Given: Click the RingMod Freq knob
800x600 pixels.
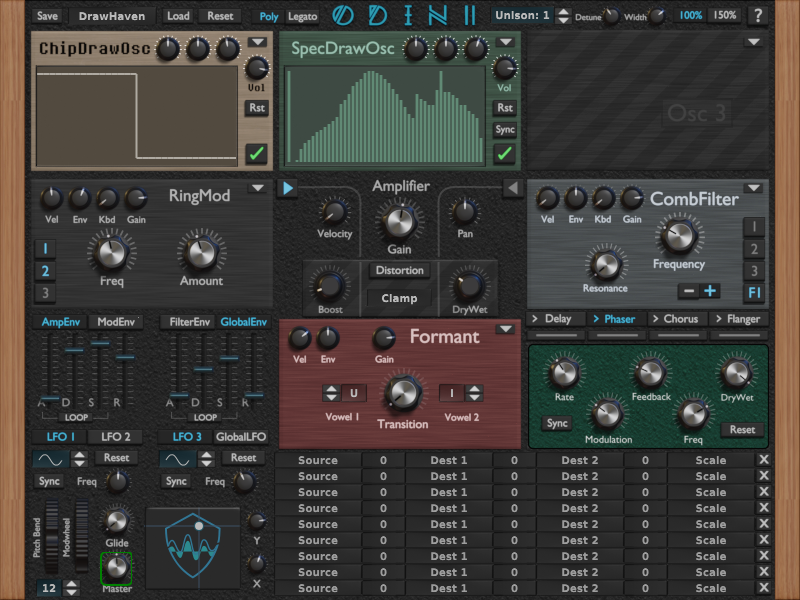Looking at the screenshot, I should click(111, 253).
